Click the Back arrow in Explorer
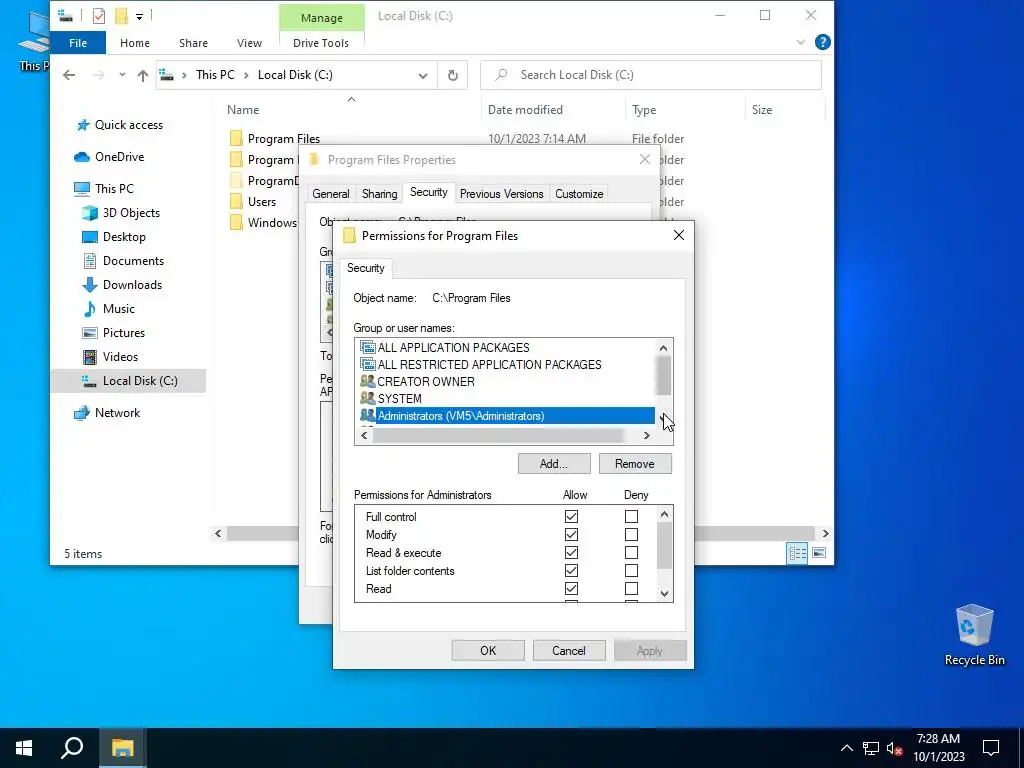This screenshot has width=1024, height=768. (x=69, y=75)
